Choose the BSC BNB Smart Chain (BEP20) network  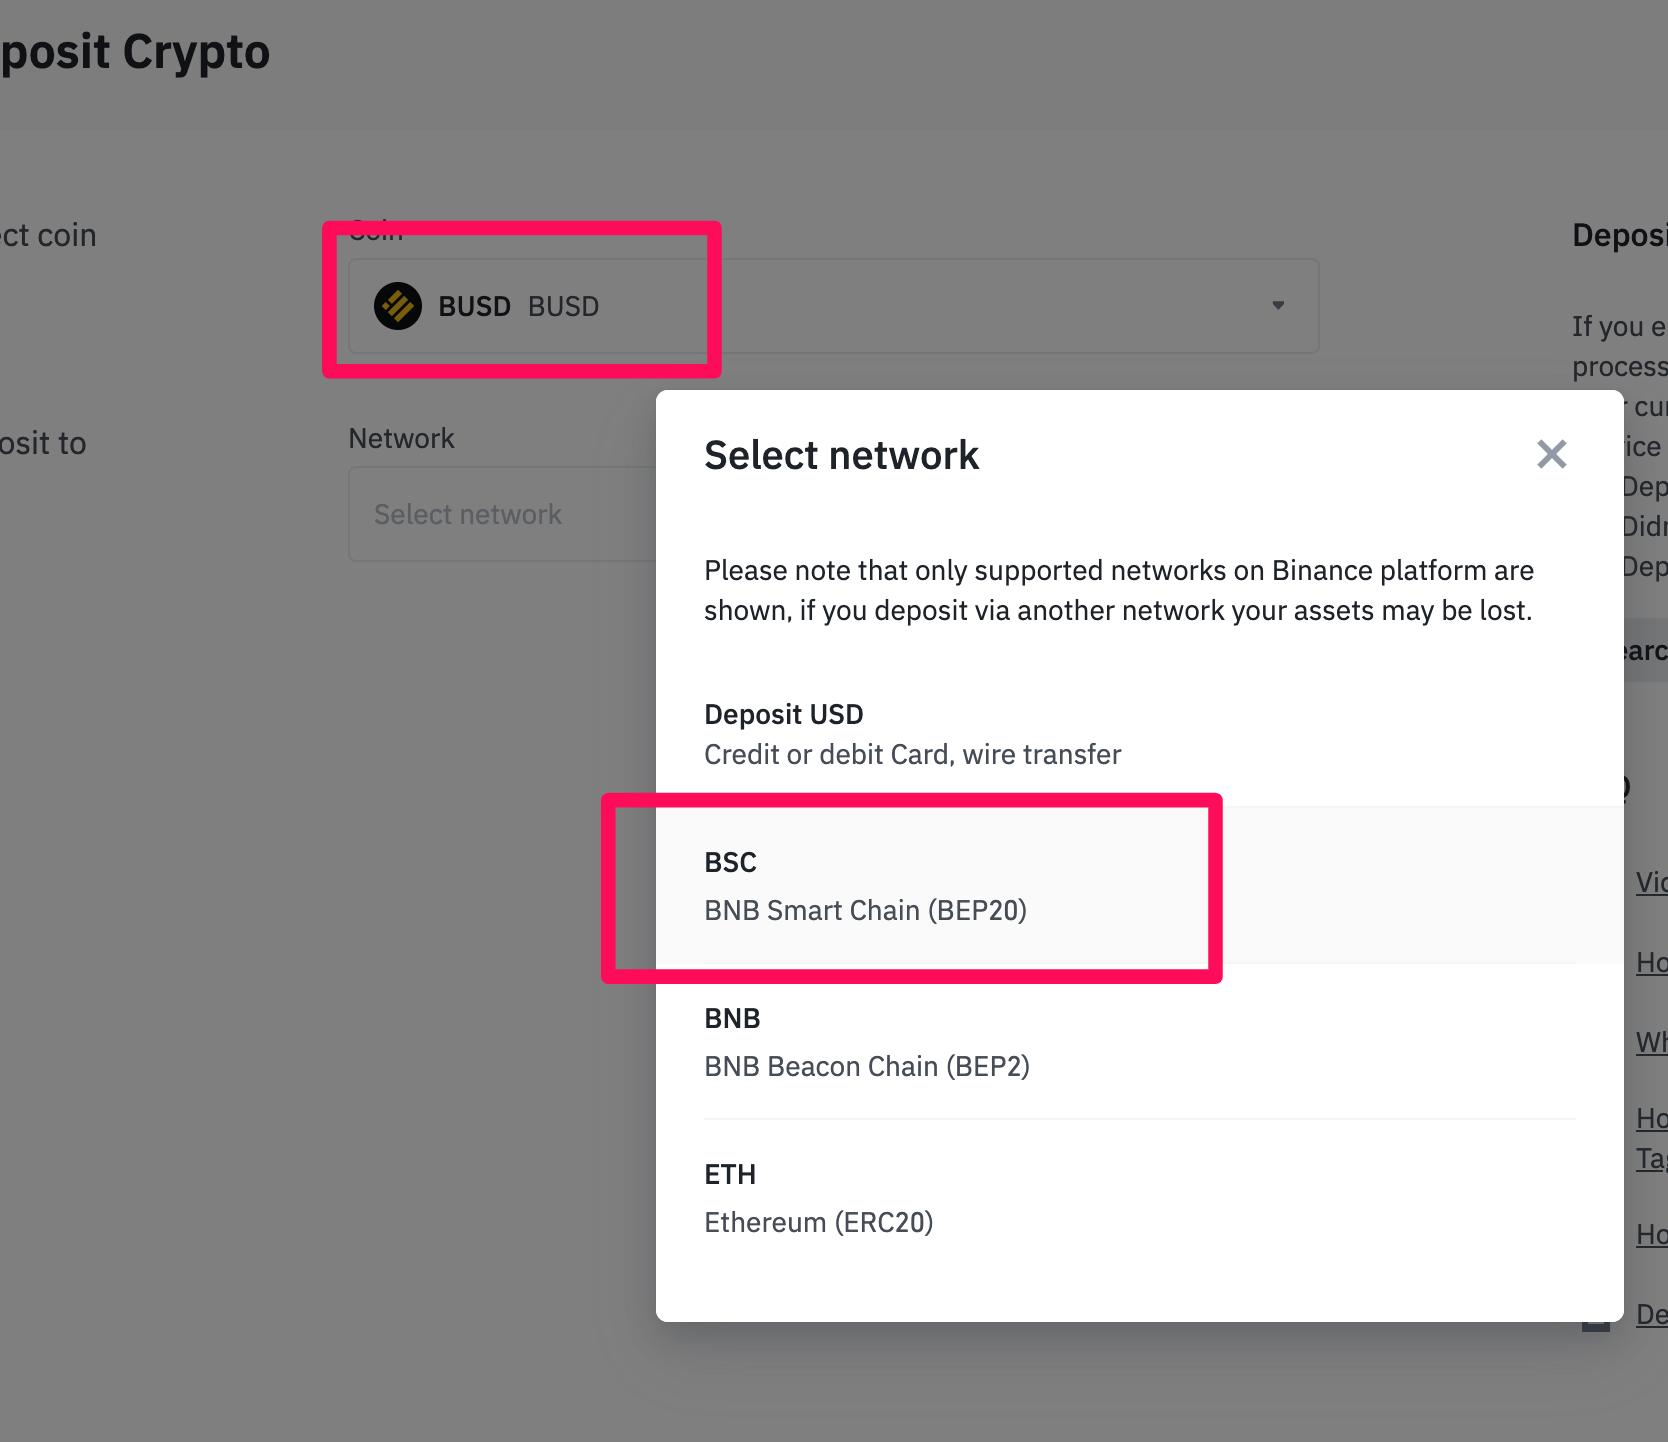click(1140, 886)
